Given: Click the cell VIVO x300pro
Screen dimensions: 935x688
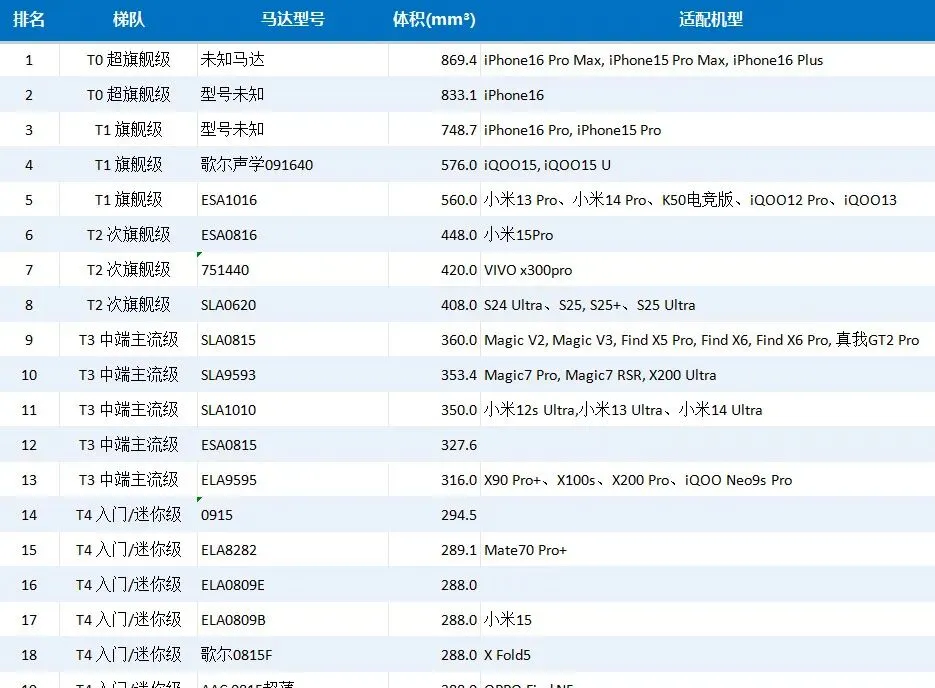Looking at the screenshot, I should pyautogui.click(x=528, y=271).
